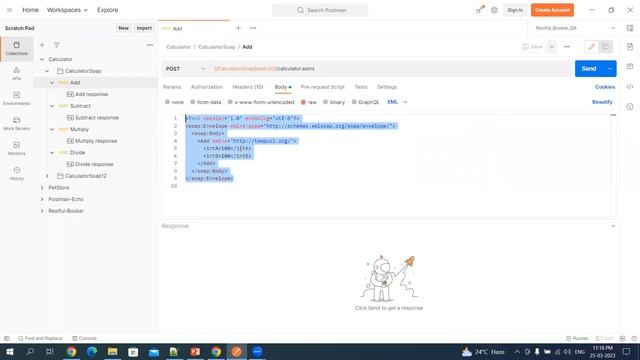This screenshot has width=640, height=360.
Task: Switch to edit mode pencil icon
Action: 591,47
